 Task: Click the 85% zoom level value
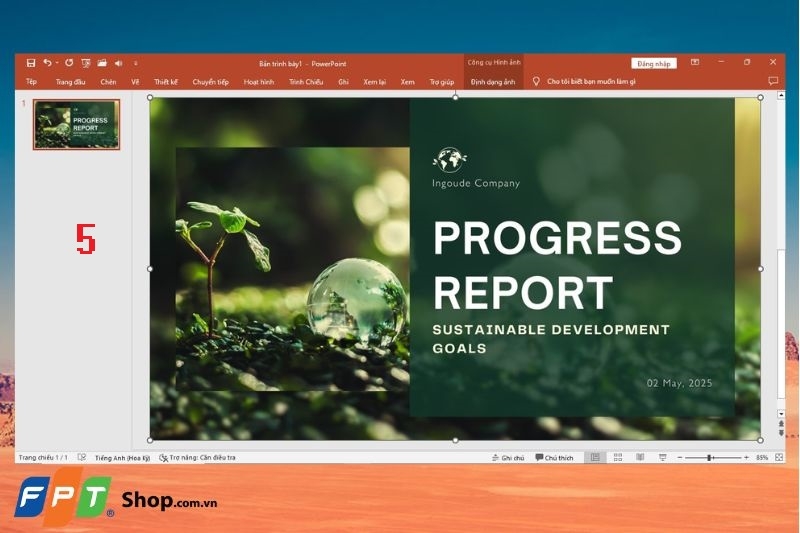(762, 458)
